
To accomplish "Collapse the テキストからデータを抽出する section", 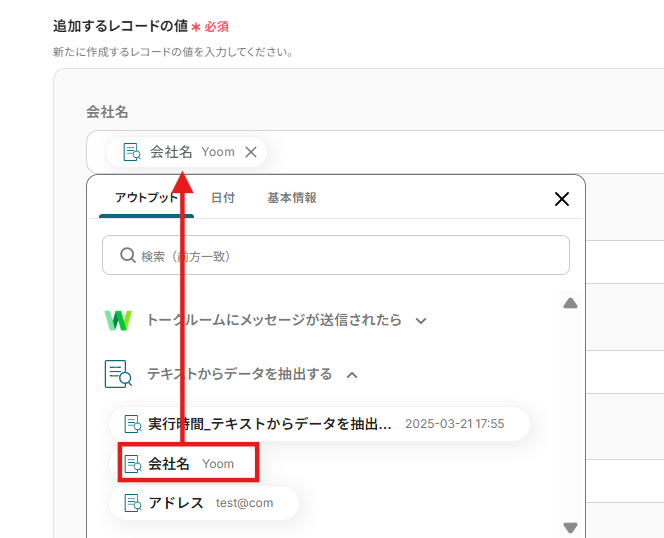I will click(x=352, y=375).
